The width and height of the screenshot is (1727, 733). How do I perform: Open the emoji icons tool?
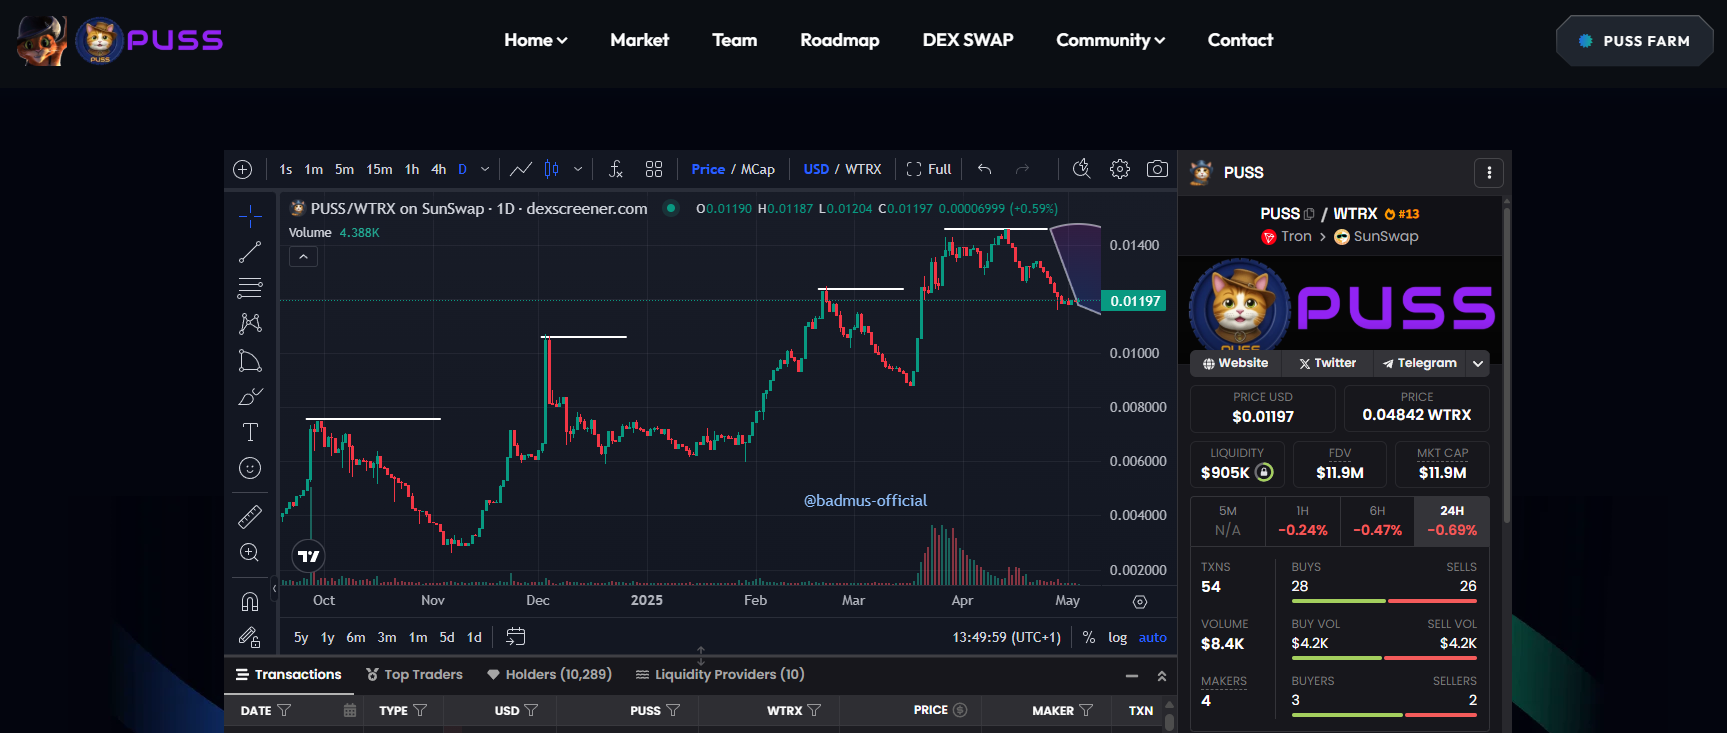[x=250, y=468]
